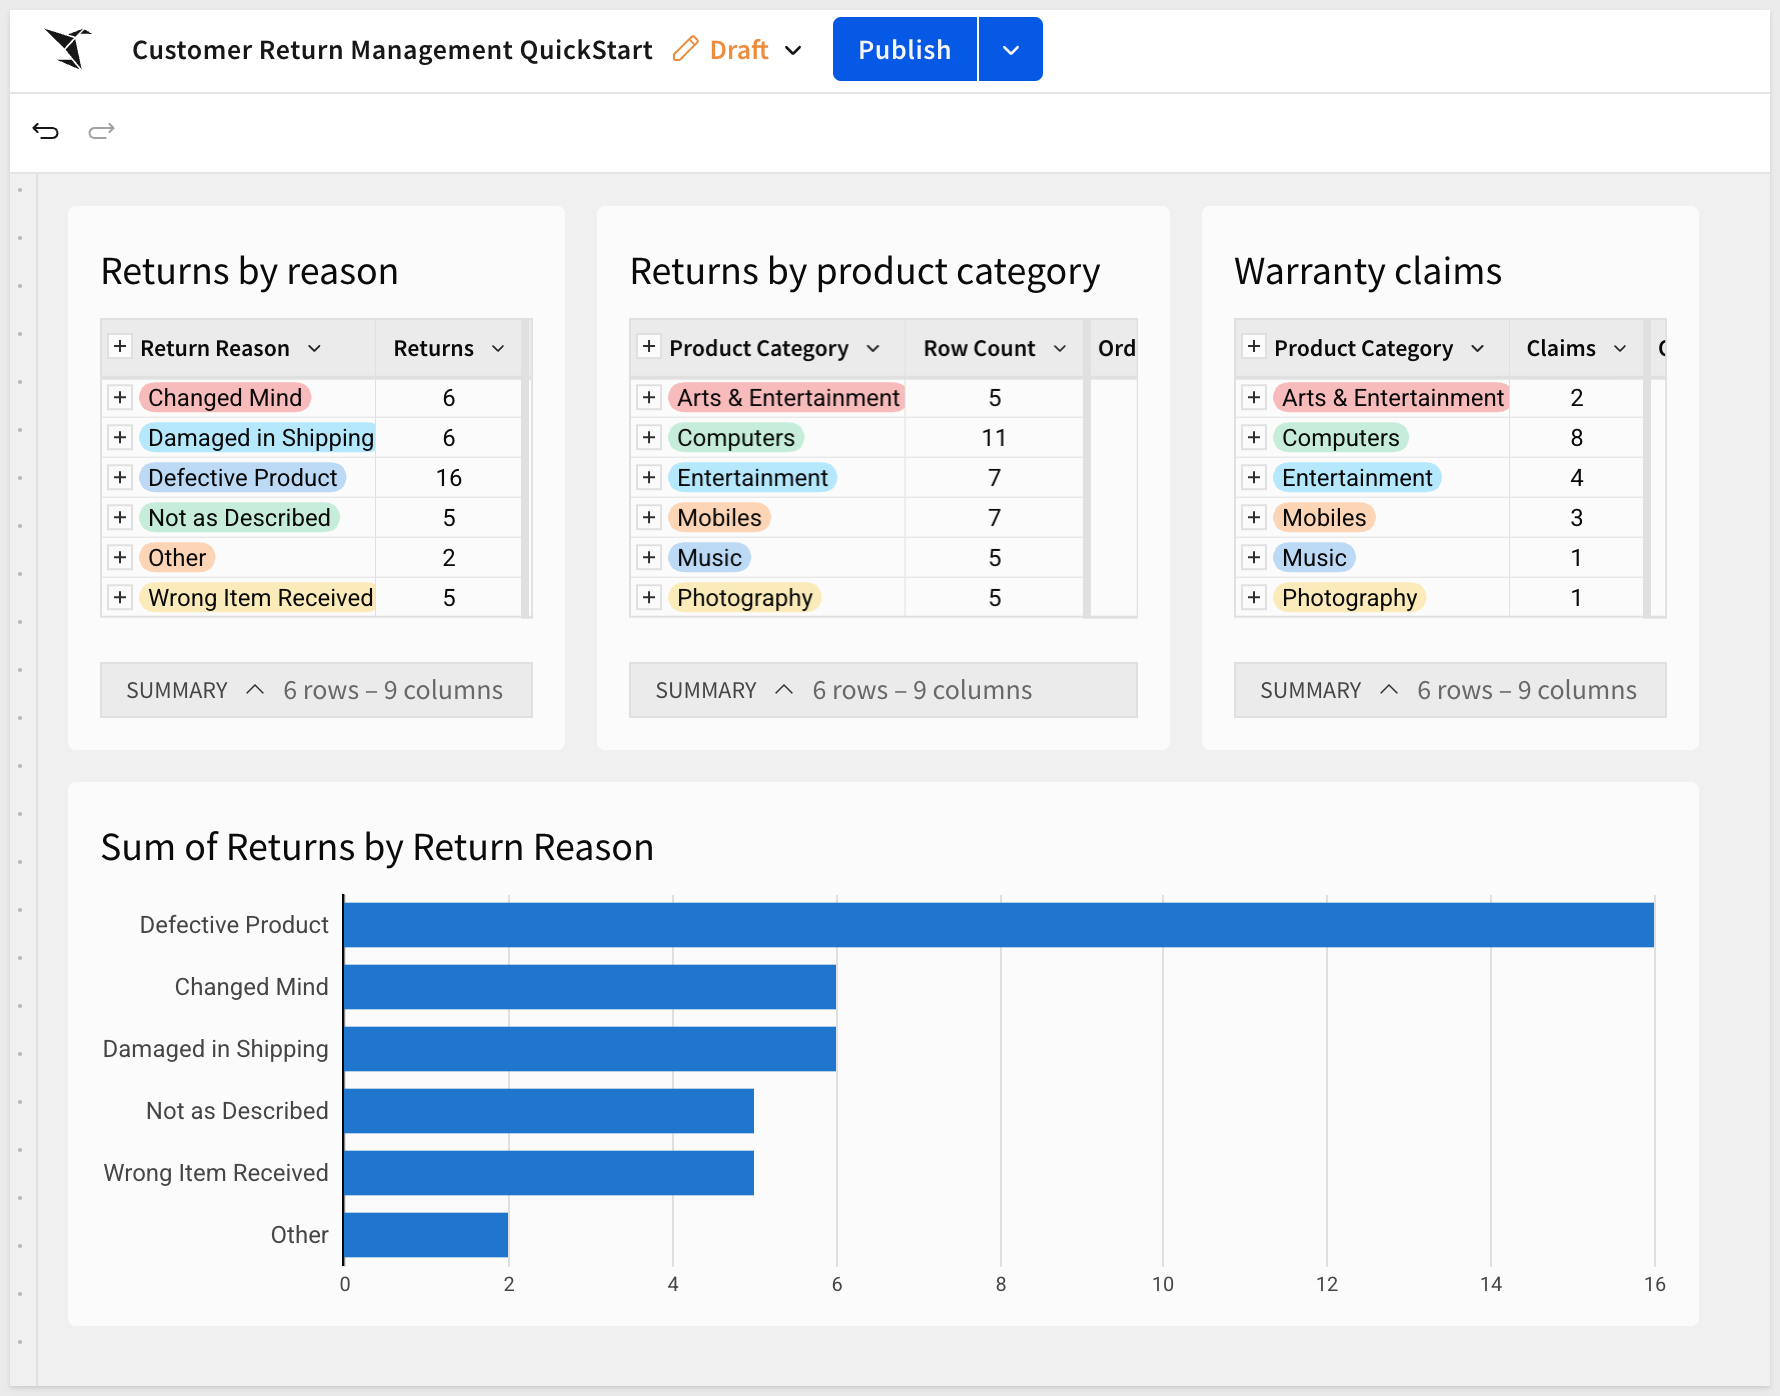Open the Return Reason column menu
This screenshot has height=1396, width=1780.
314,348
